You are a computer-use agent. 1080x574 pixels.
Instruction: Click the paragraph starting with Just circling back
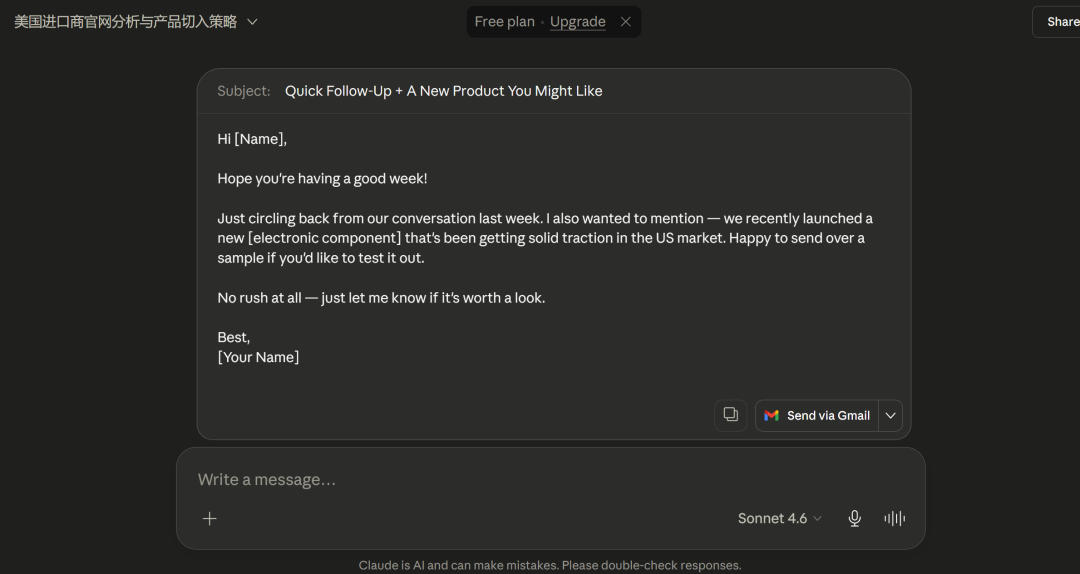pos(545,238)
